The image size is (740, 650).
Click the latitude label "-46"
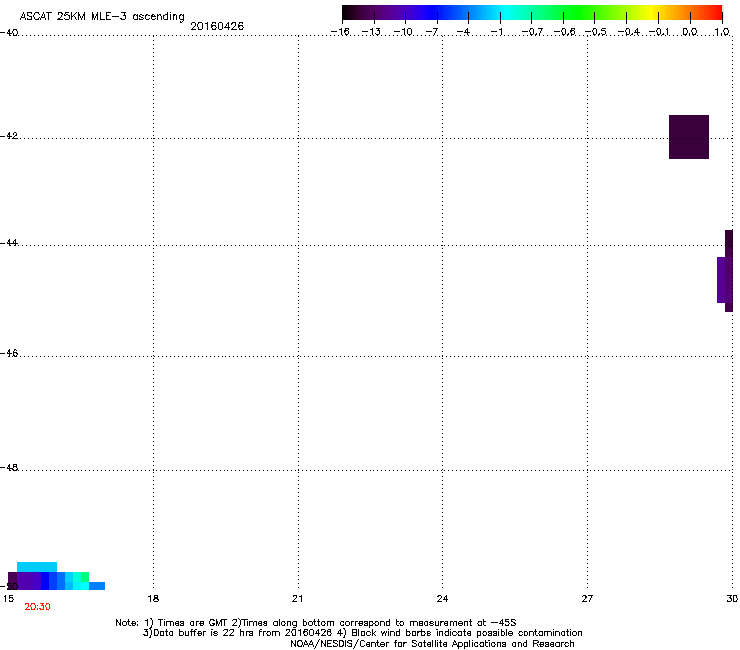point(9,353)
